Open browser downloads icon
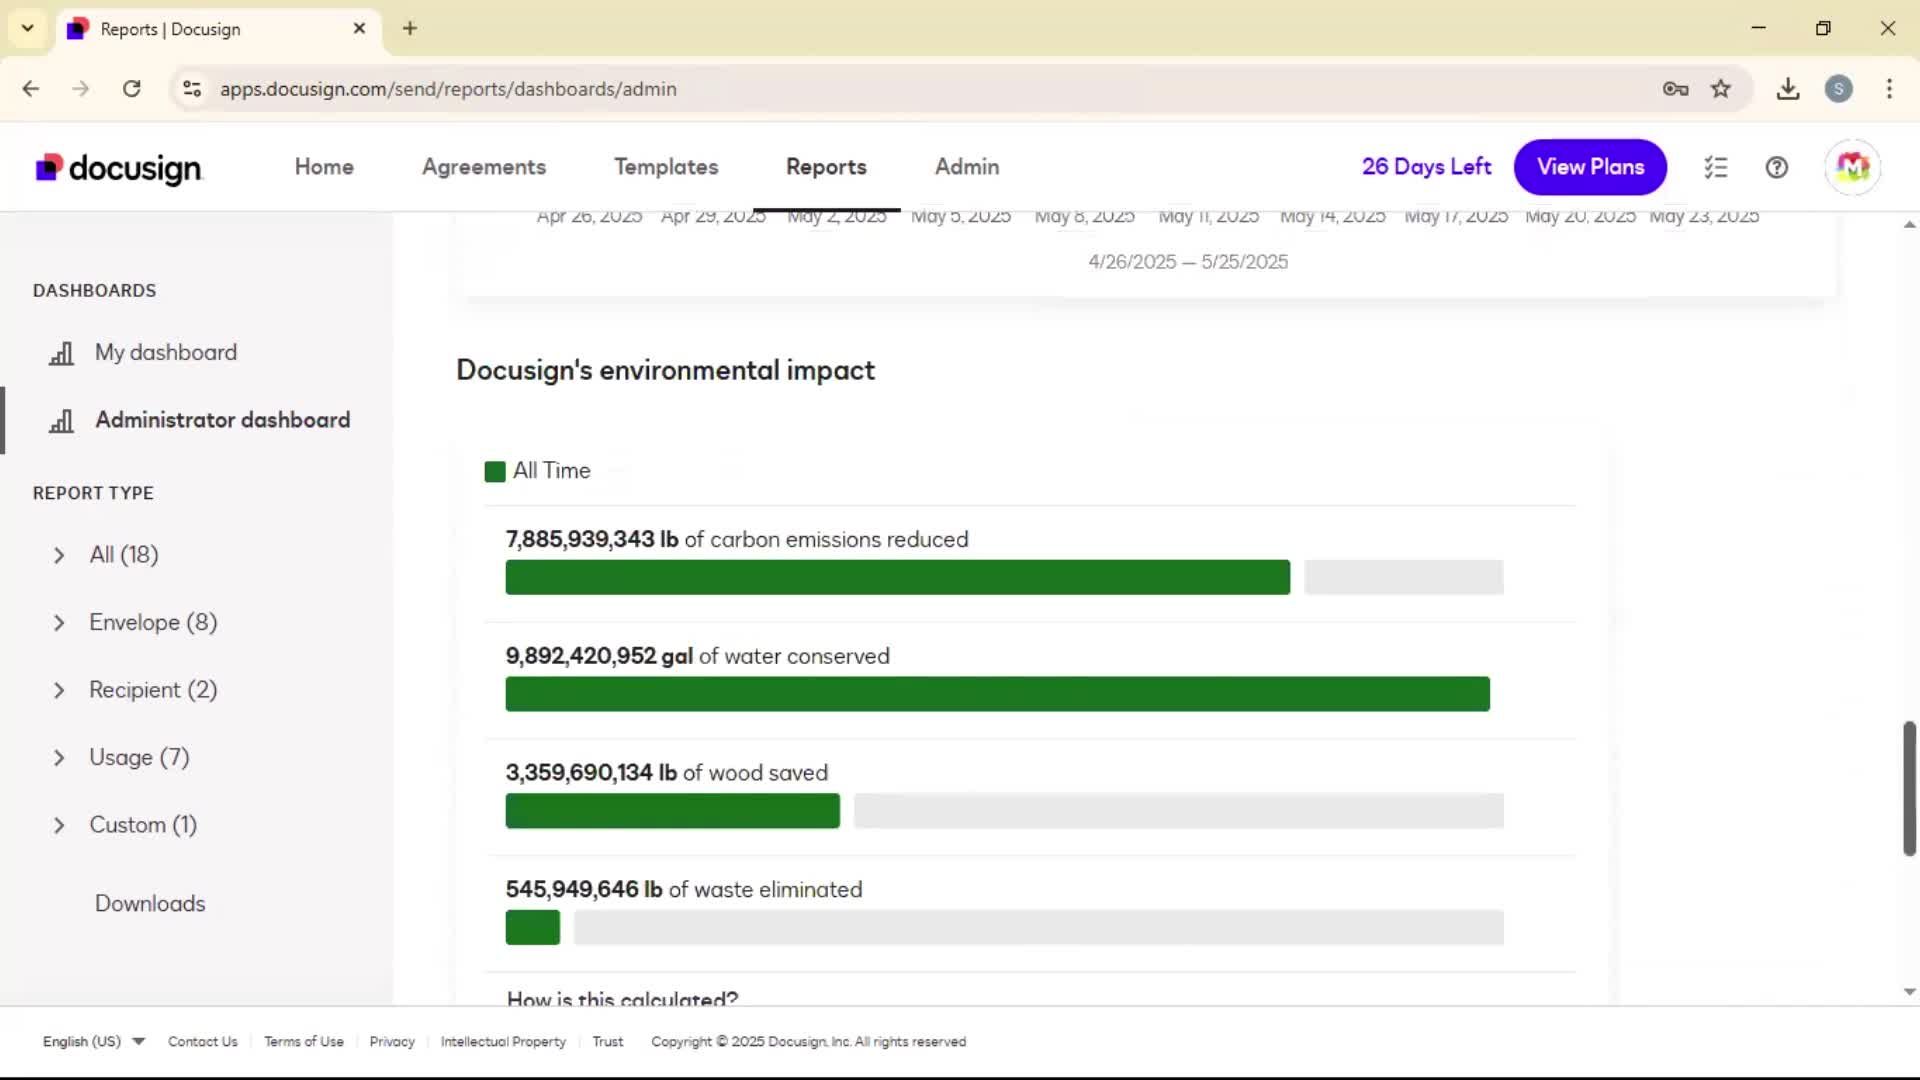1920x1080 pixels. point(1788,89)
